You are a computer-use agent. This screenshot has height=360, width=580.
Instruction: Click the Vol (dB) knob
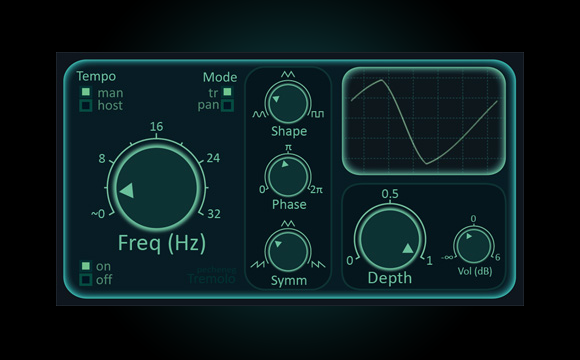[x=474, y=246]
